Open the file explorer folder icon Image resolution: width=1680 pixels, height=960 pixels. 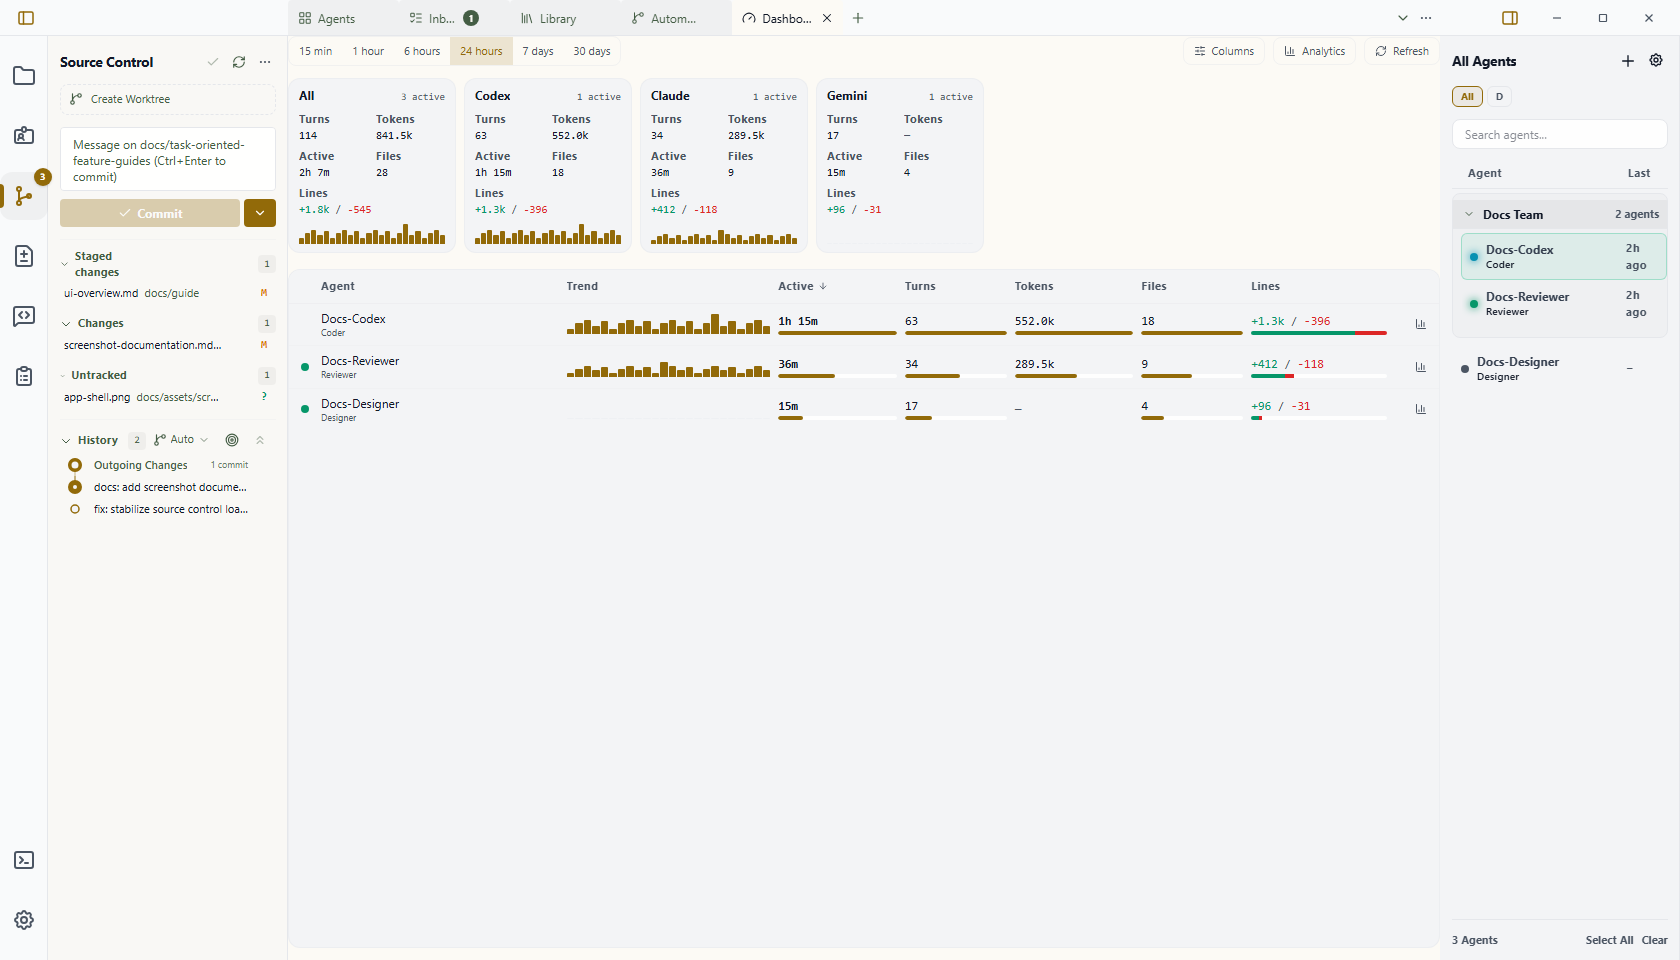tap(24, 76)
